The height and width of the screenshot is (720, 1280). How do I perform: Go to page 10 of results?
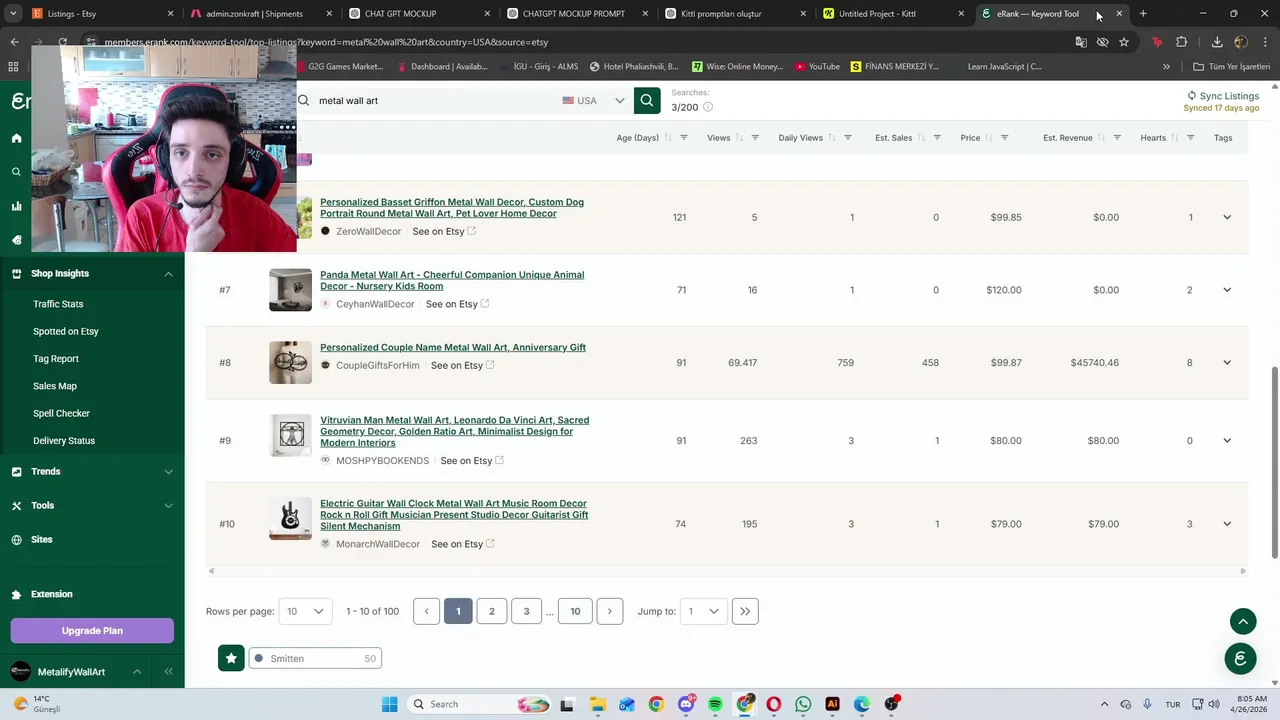coord(575,611)
